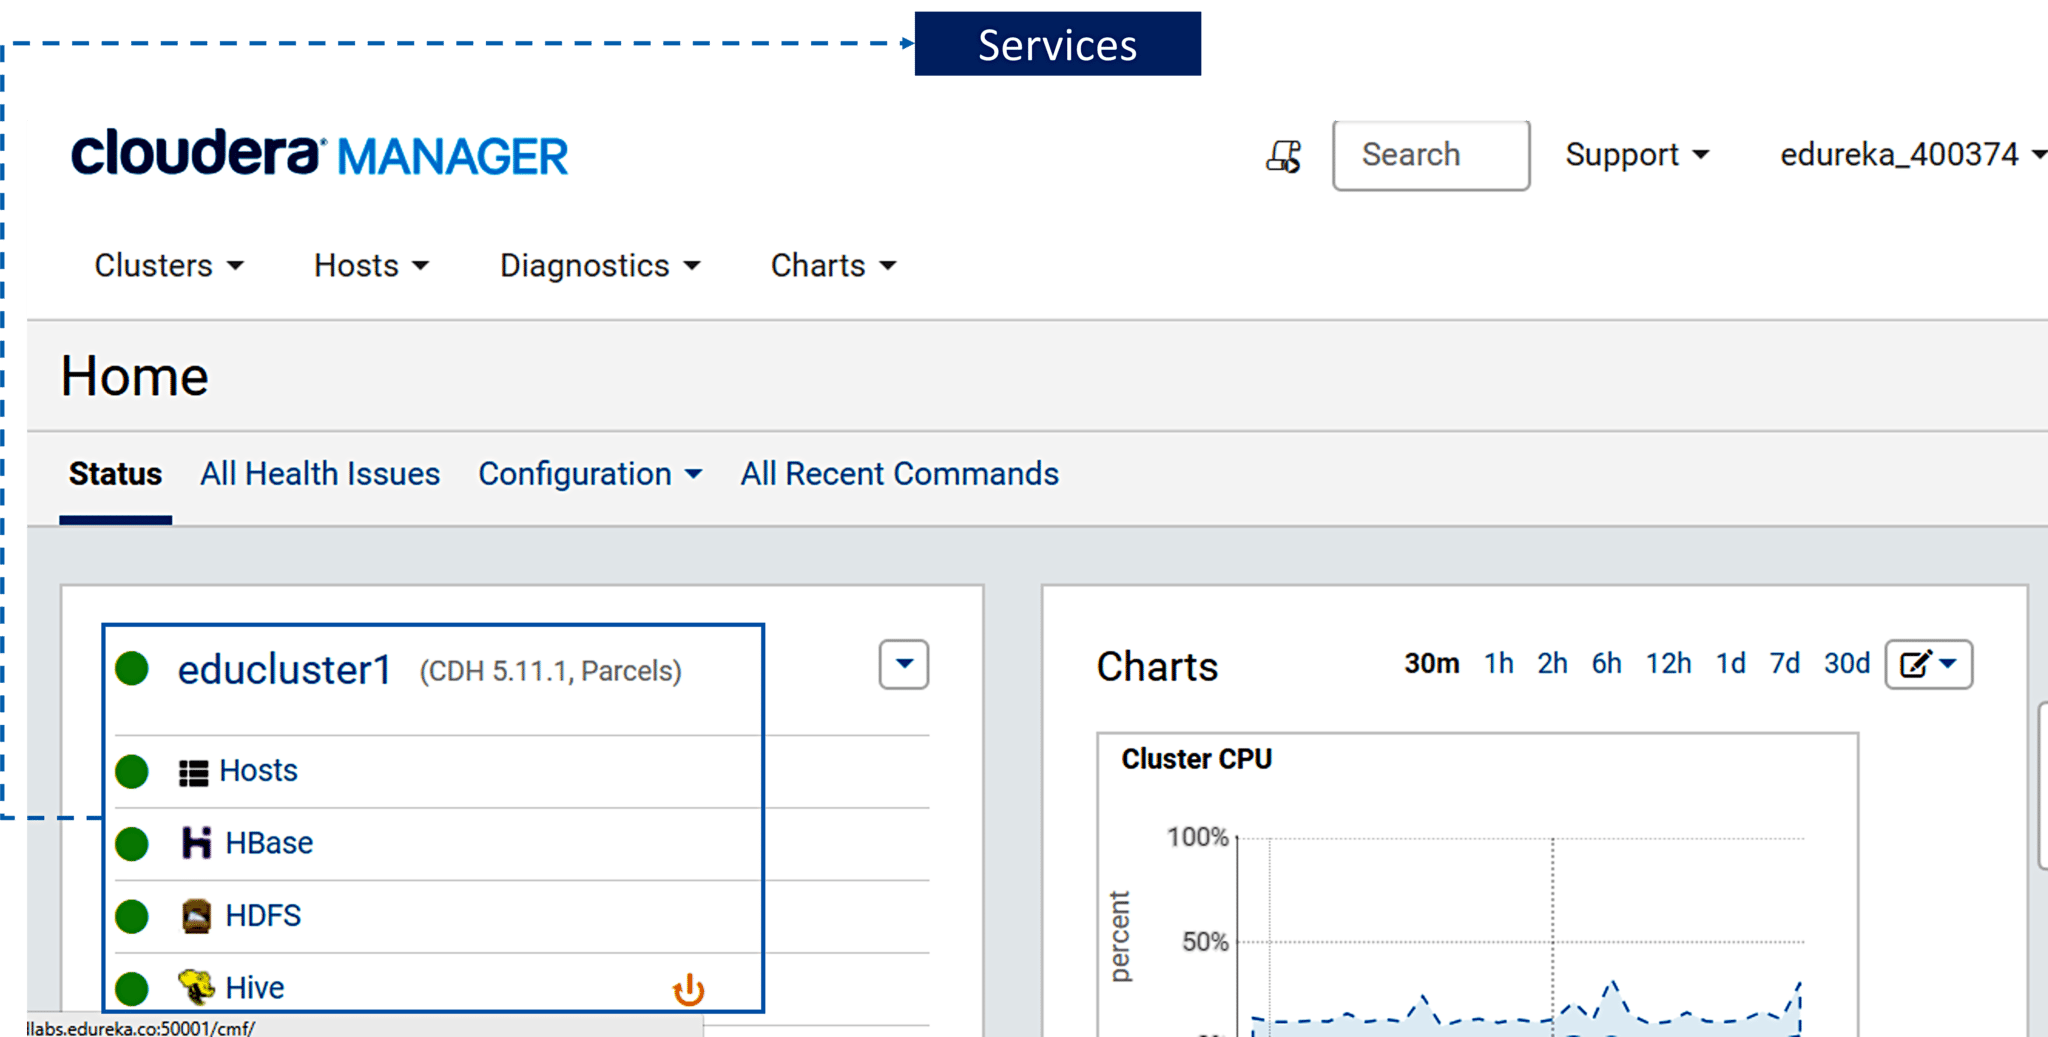The image size is (2048, 1037).
Task: Set chart time range to 30d
Action: pos(1846,664)
